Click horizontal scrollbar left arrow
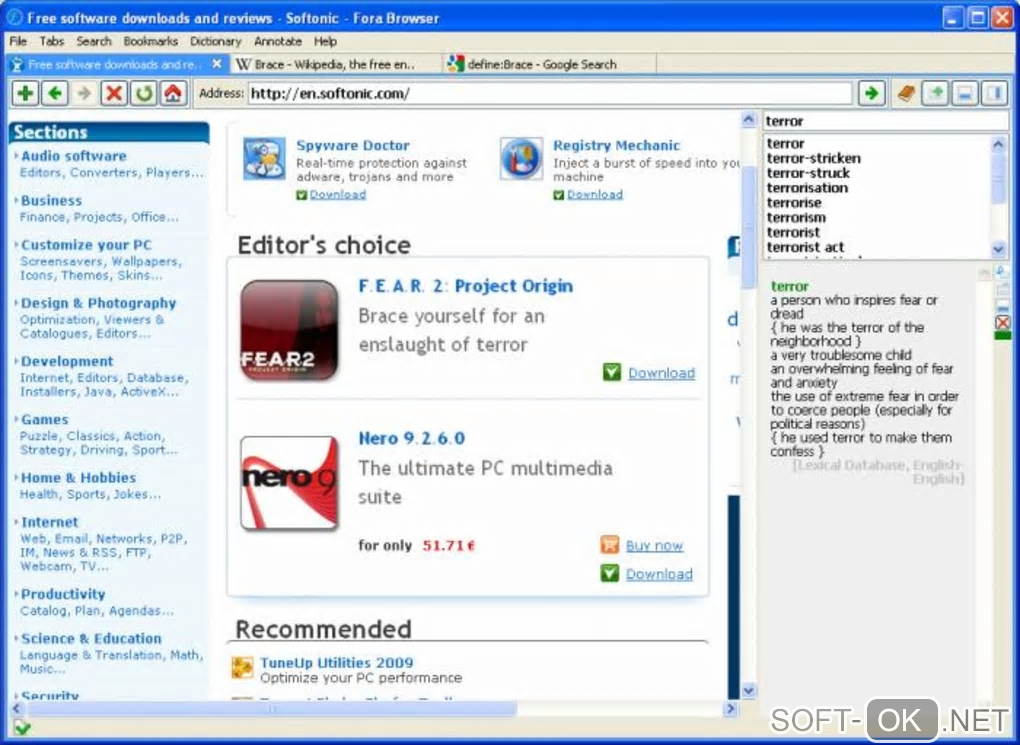Image resolution: width=1020 pixels, height=745 pixels. (x=16, y=709)
